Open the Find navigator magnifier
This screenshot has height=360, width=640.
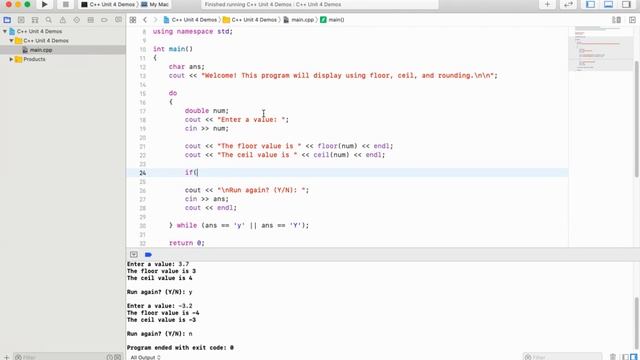[x=49, y=20]
